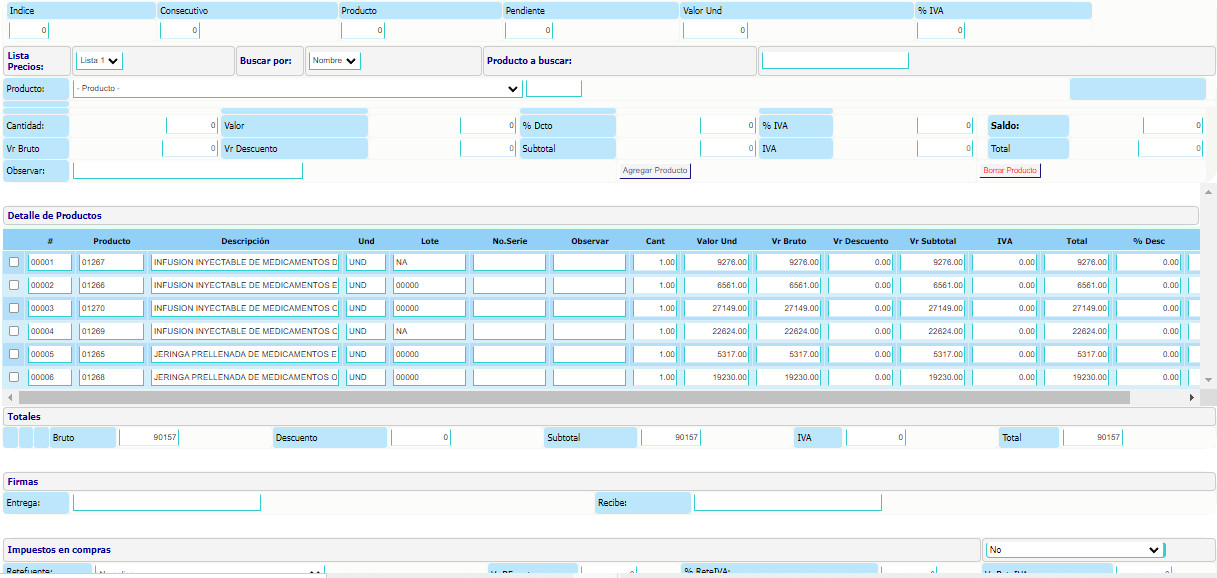Open Impuestos en compras No dropdown

pyautogui.click(x=1073, y=550)
